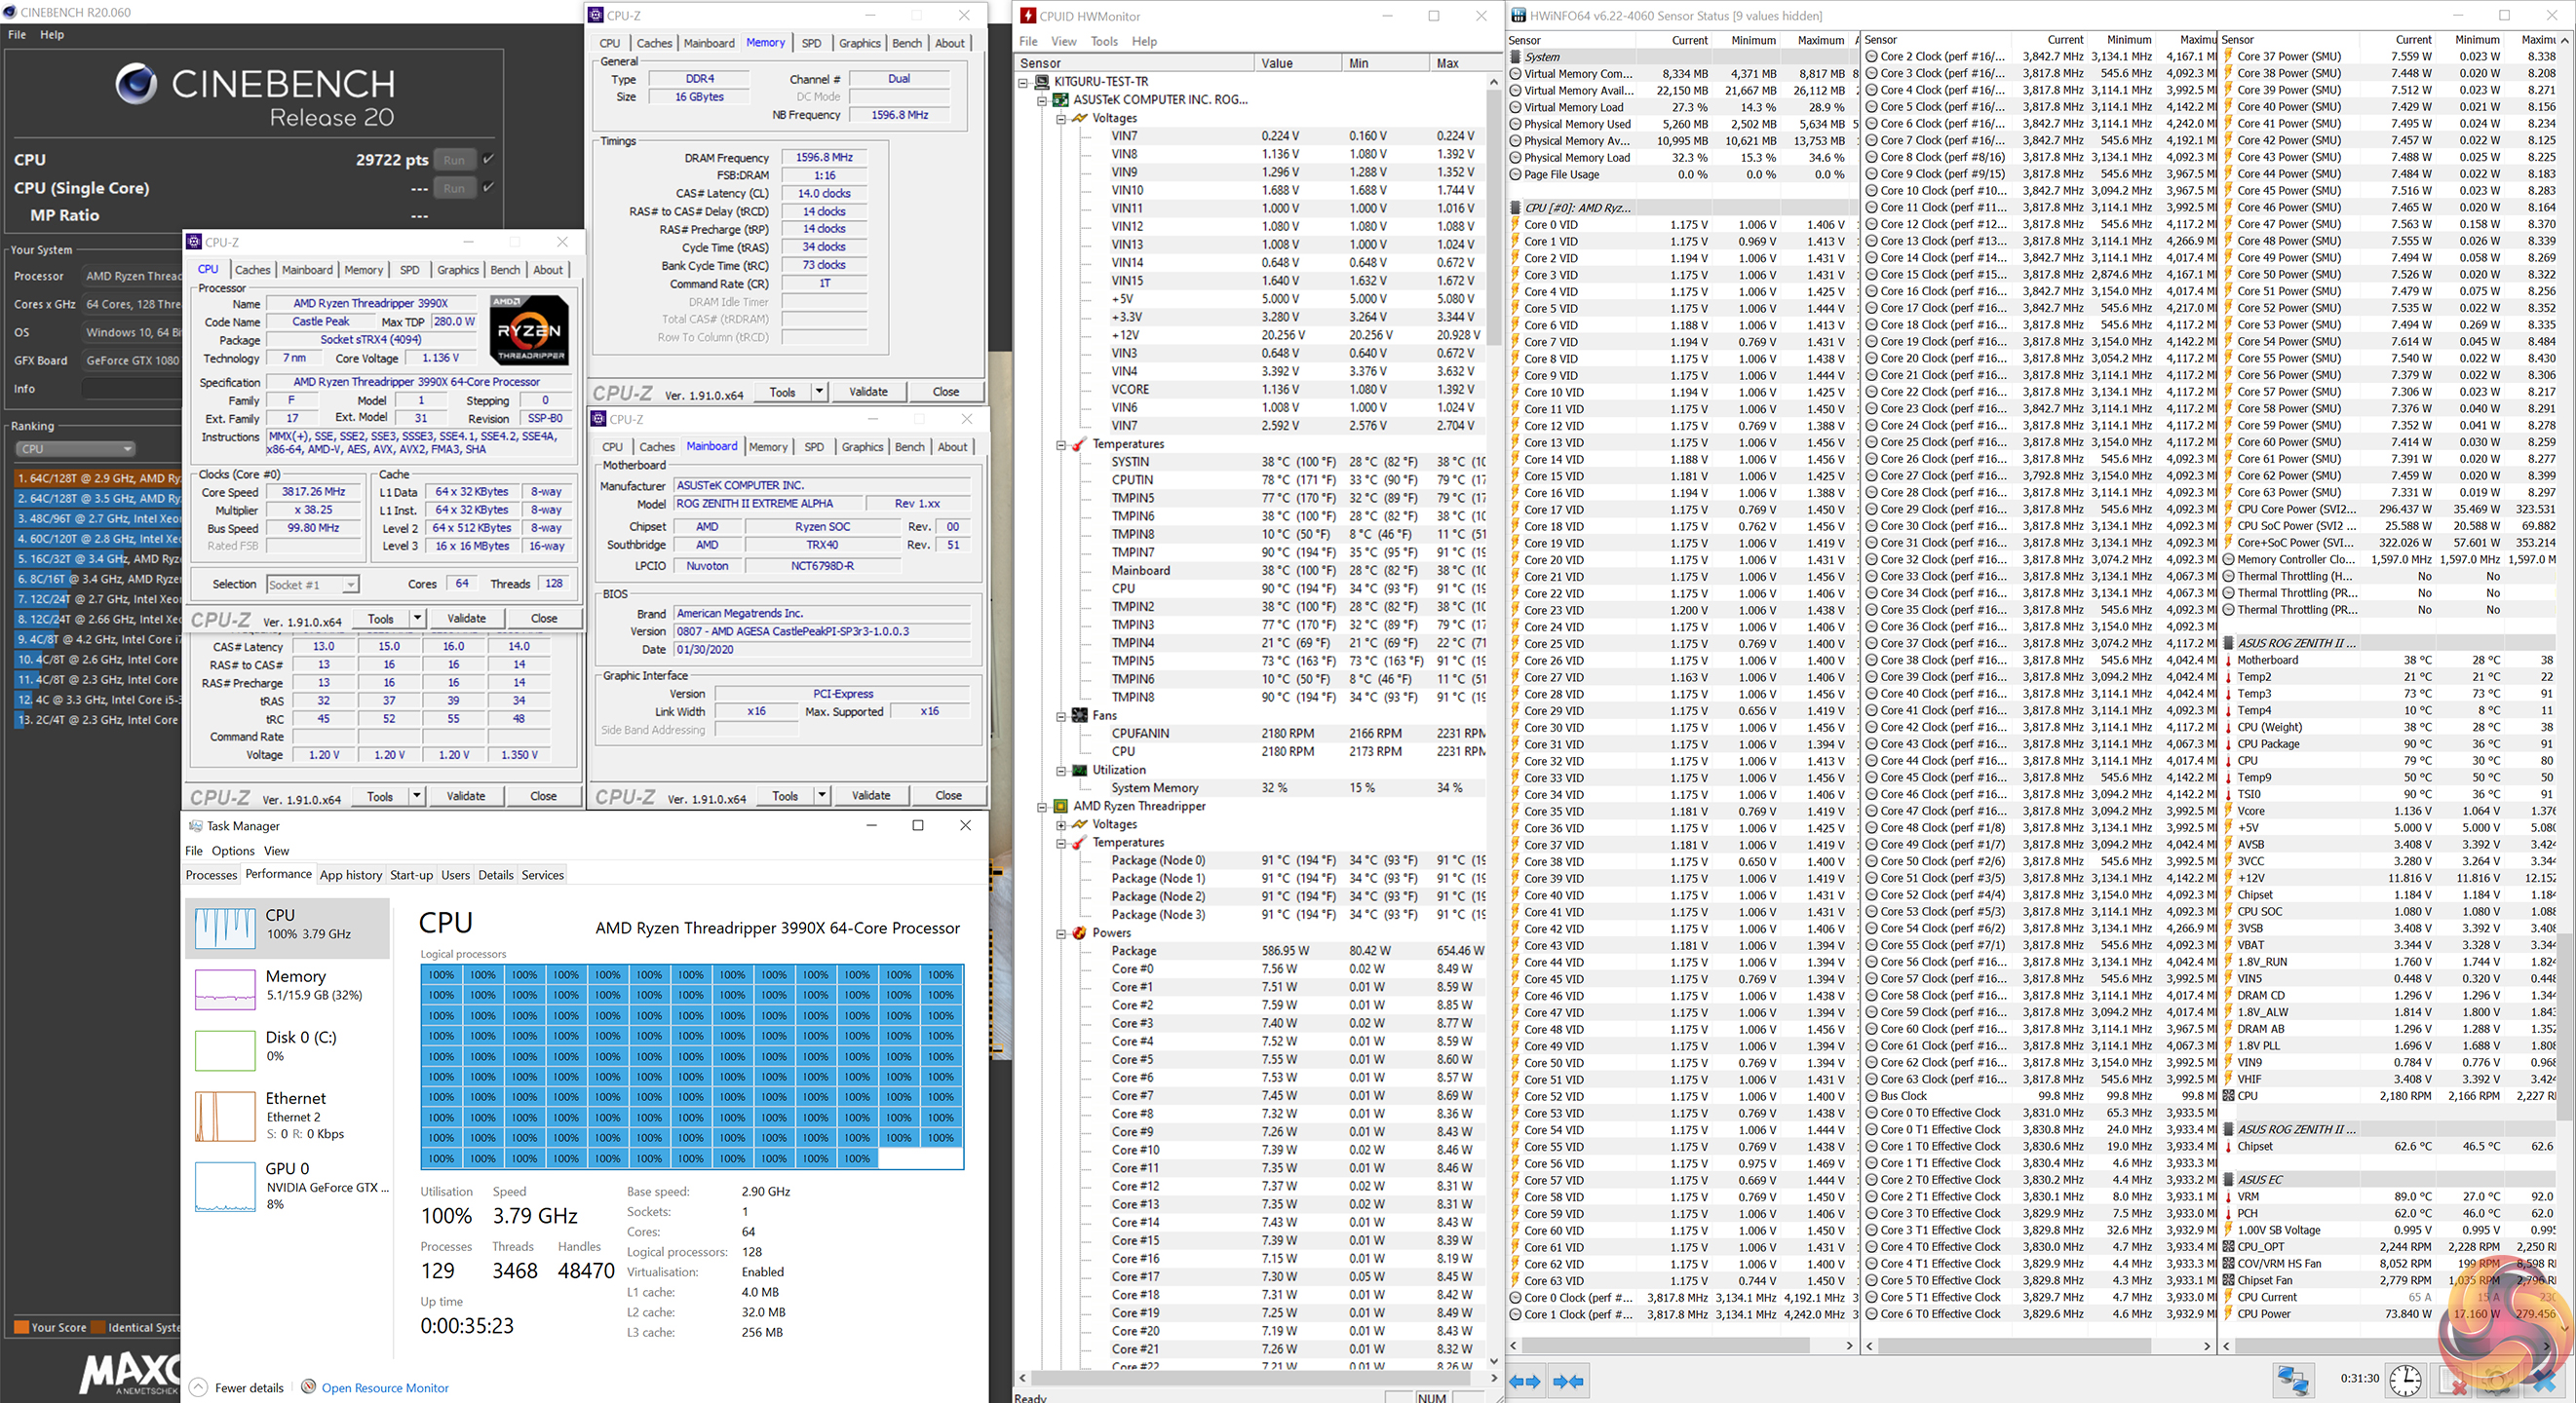Viewport: 2576px width, 1403px height.
Task: Click HWiNFO collapse columns arrows icon
Action: tap(1568, 1382)
